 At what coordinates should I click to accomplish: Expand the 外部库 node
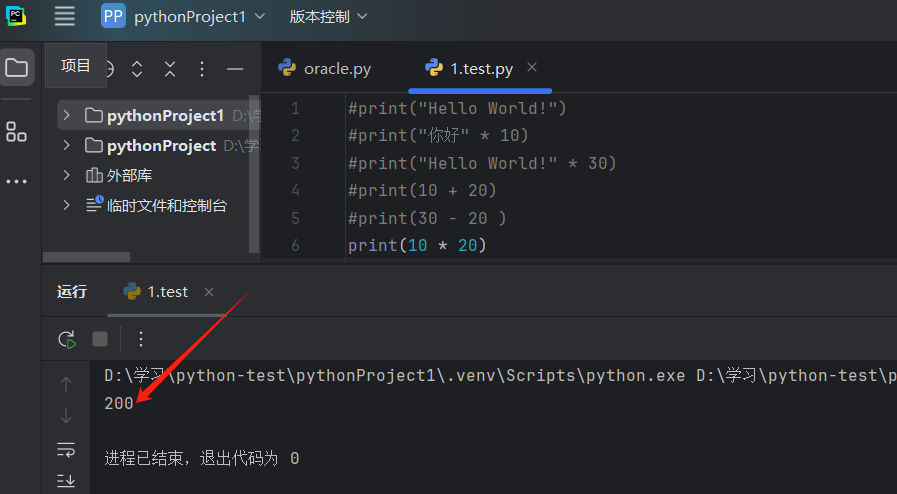point(66,176)
